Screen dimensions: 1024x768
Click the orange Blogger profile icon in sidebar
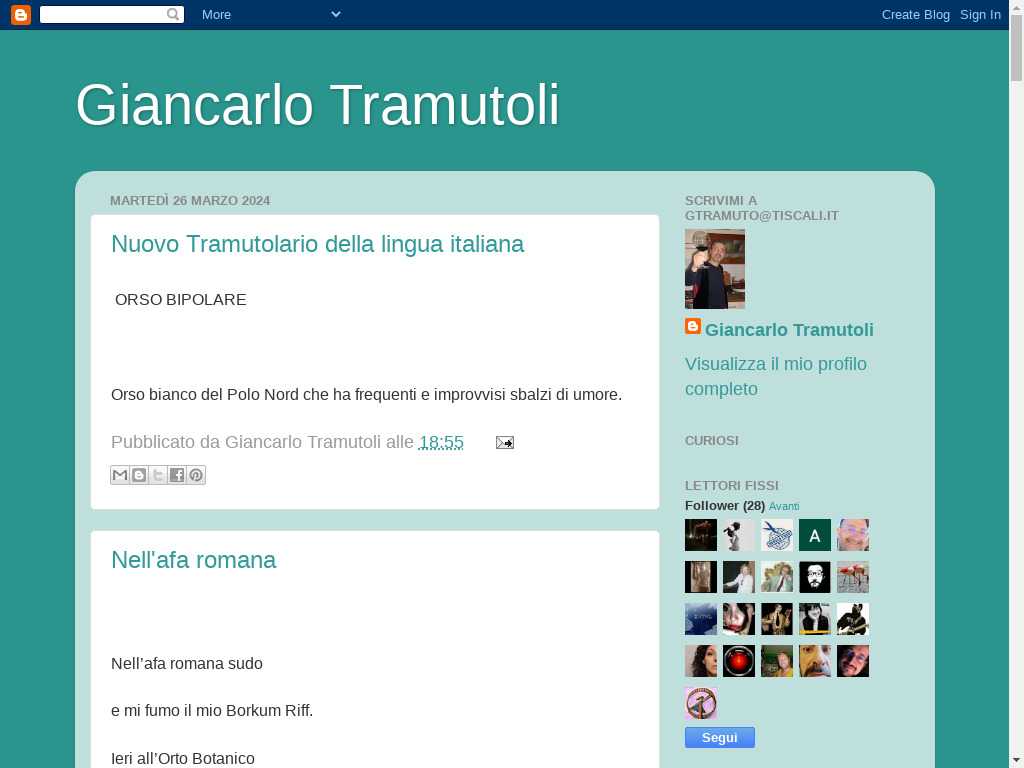pos(693,327)
